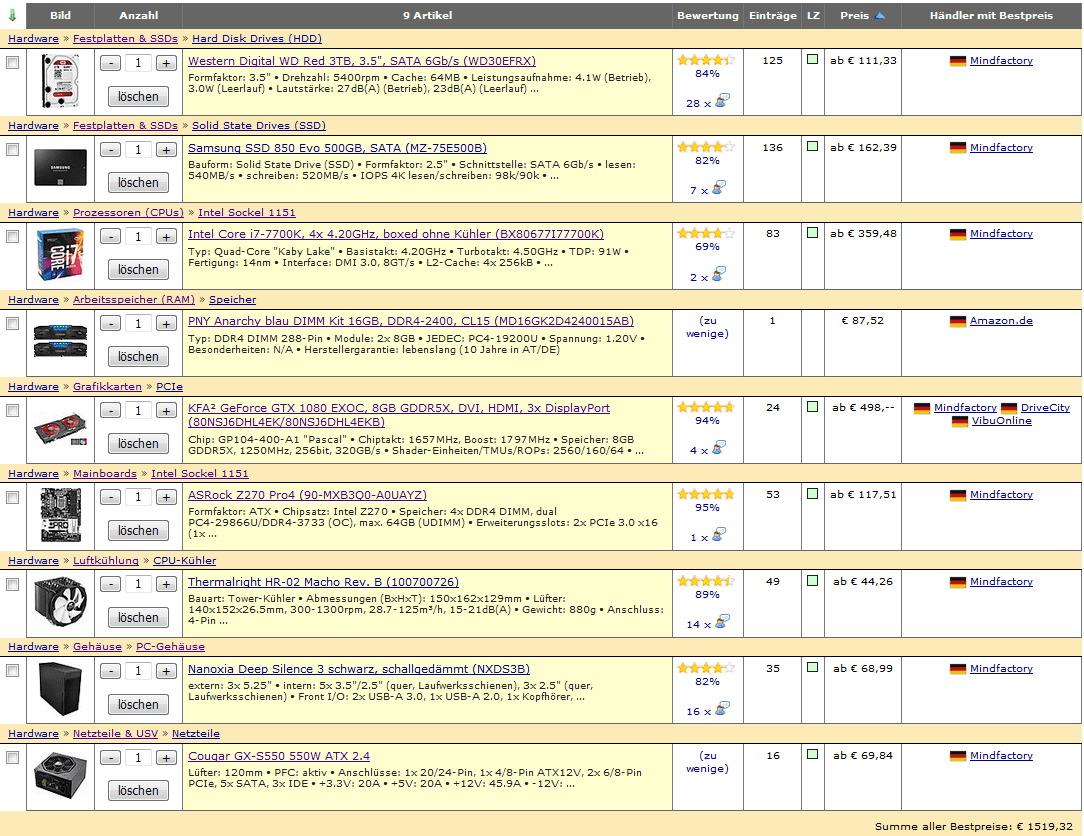Screen dimensions: 1084x836
Task: Open the Hard Disk Drives (HDD) category link
Action: 256,39
